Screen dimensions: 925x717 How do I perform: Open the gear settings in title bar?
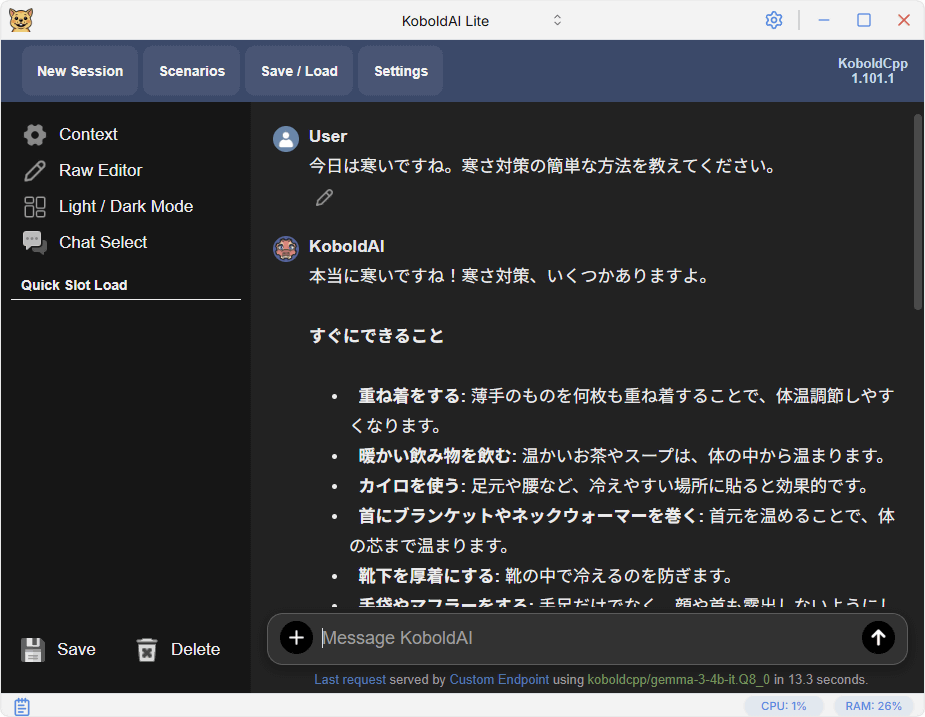coord(773,20)
